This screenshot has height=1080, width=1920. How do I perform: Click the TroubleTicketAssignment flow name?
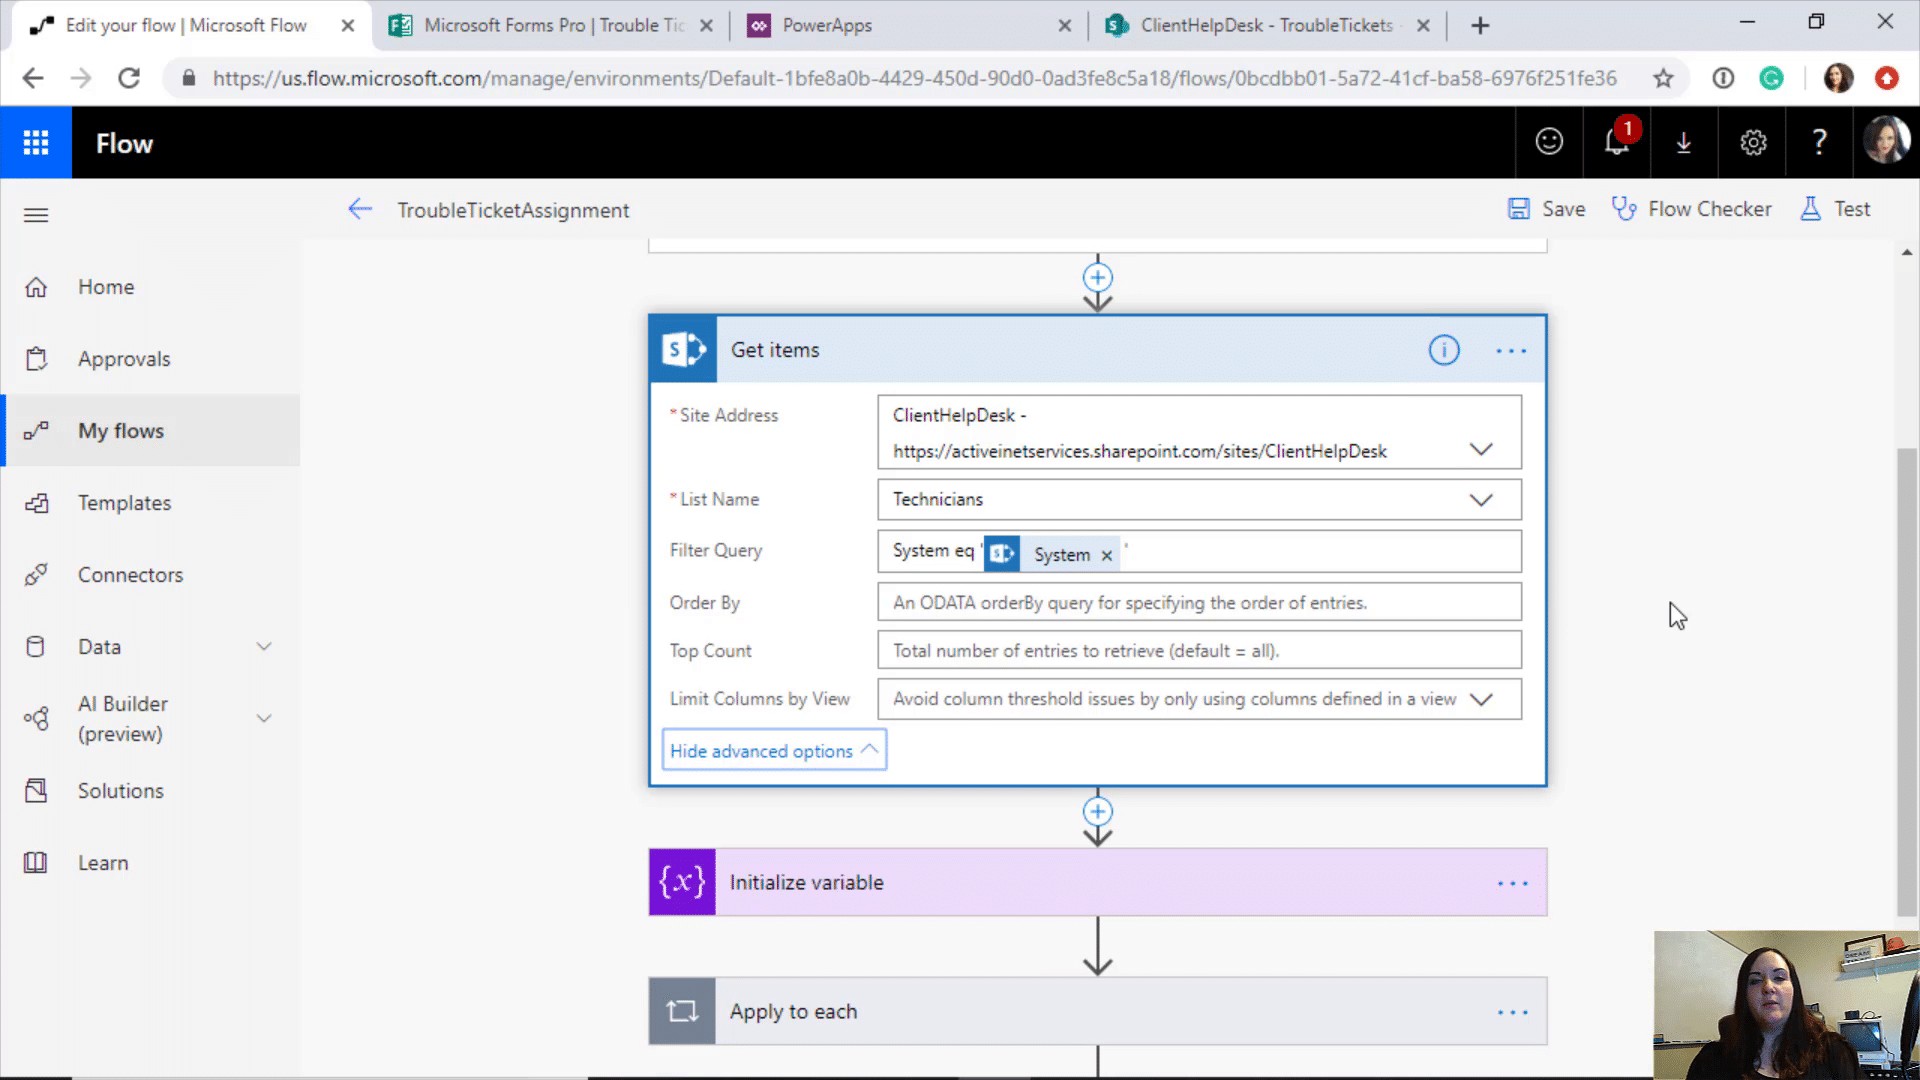[x=513, y=210]
